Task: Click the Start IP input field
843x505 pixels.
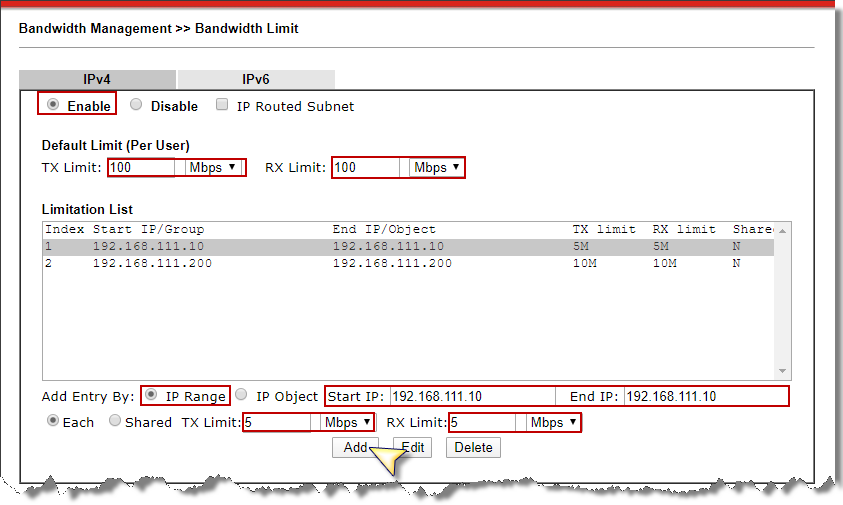Action: [x=473, y=397]
